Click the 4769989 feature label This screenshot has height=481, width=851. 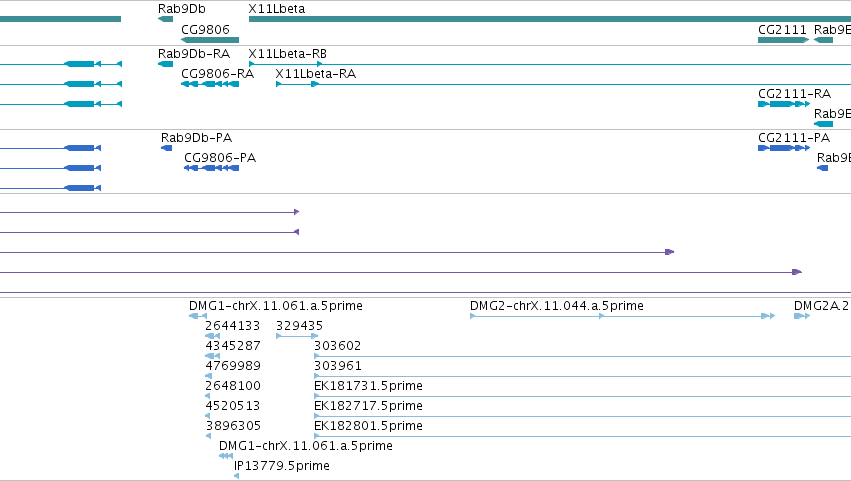[x=233, y=366]
